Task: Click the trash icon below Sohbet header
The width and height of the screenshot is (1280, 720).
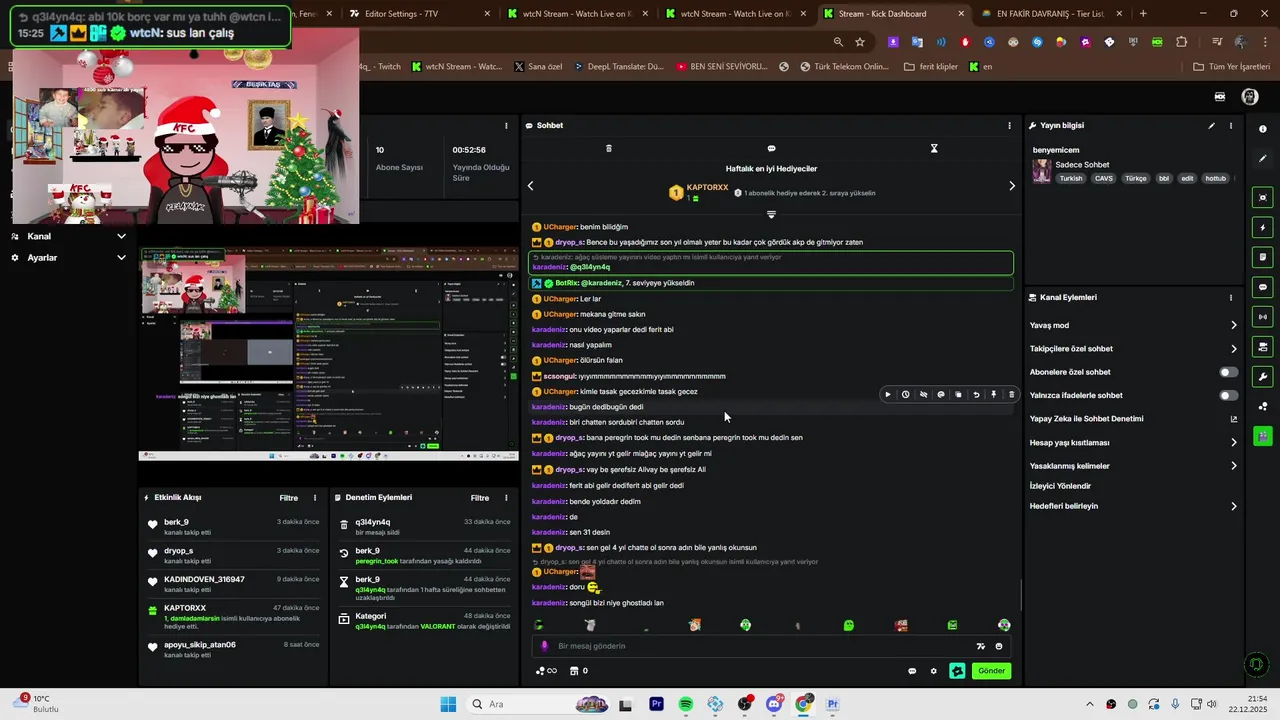Action: coord(609,148)
